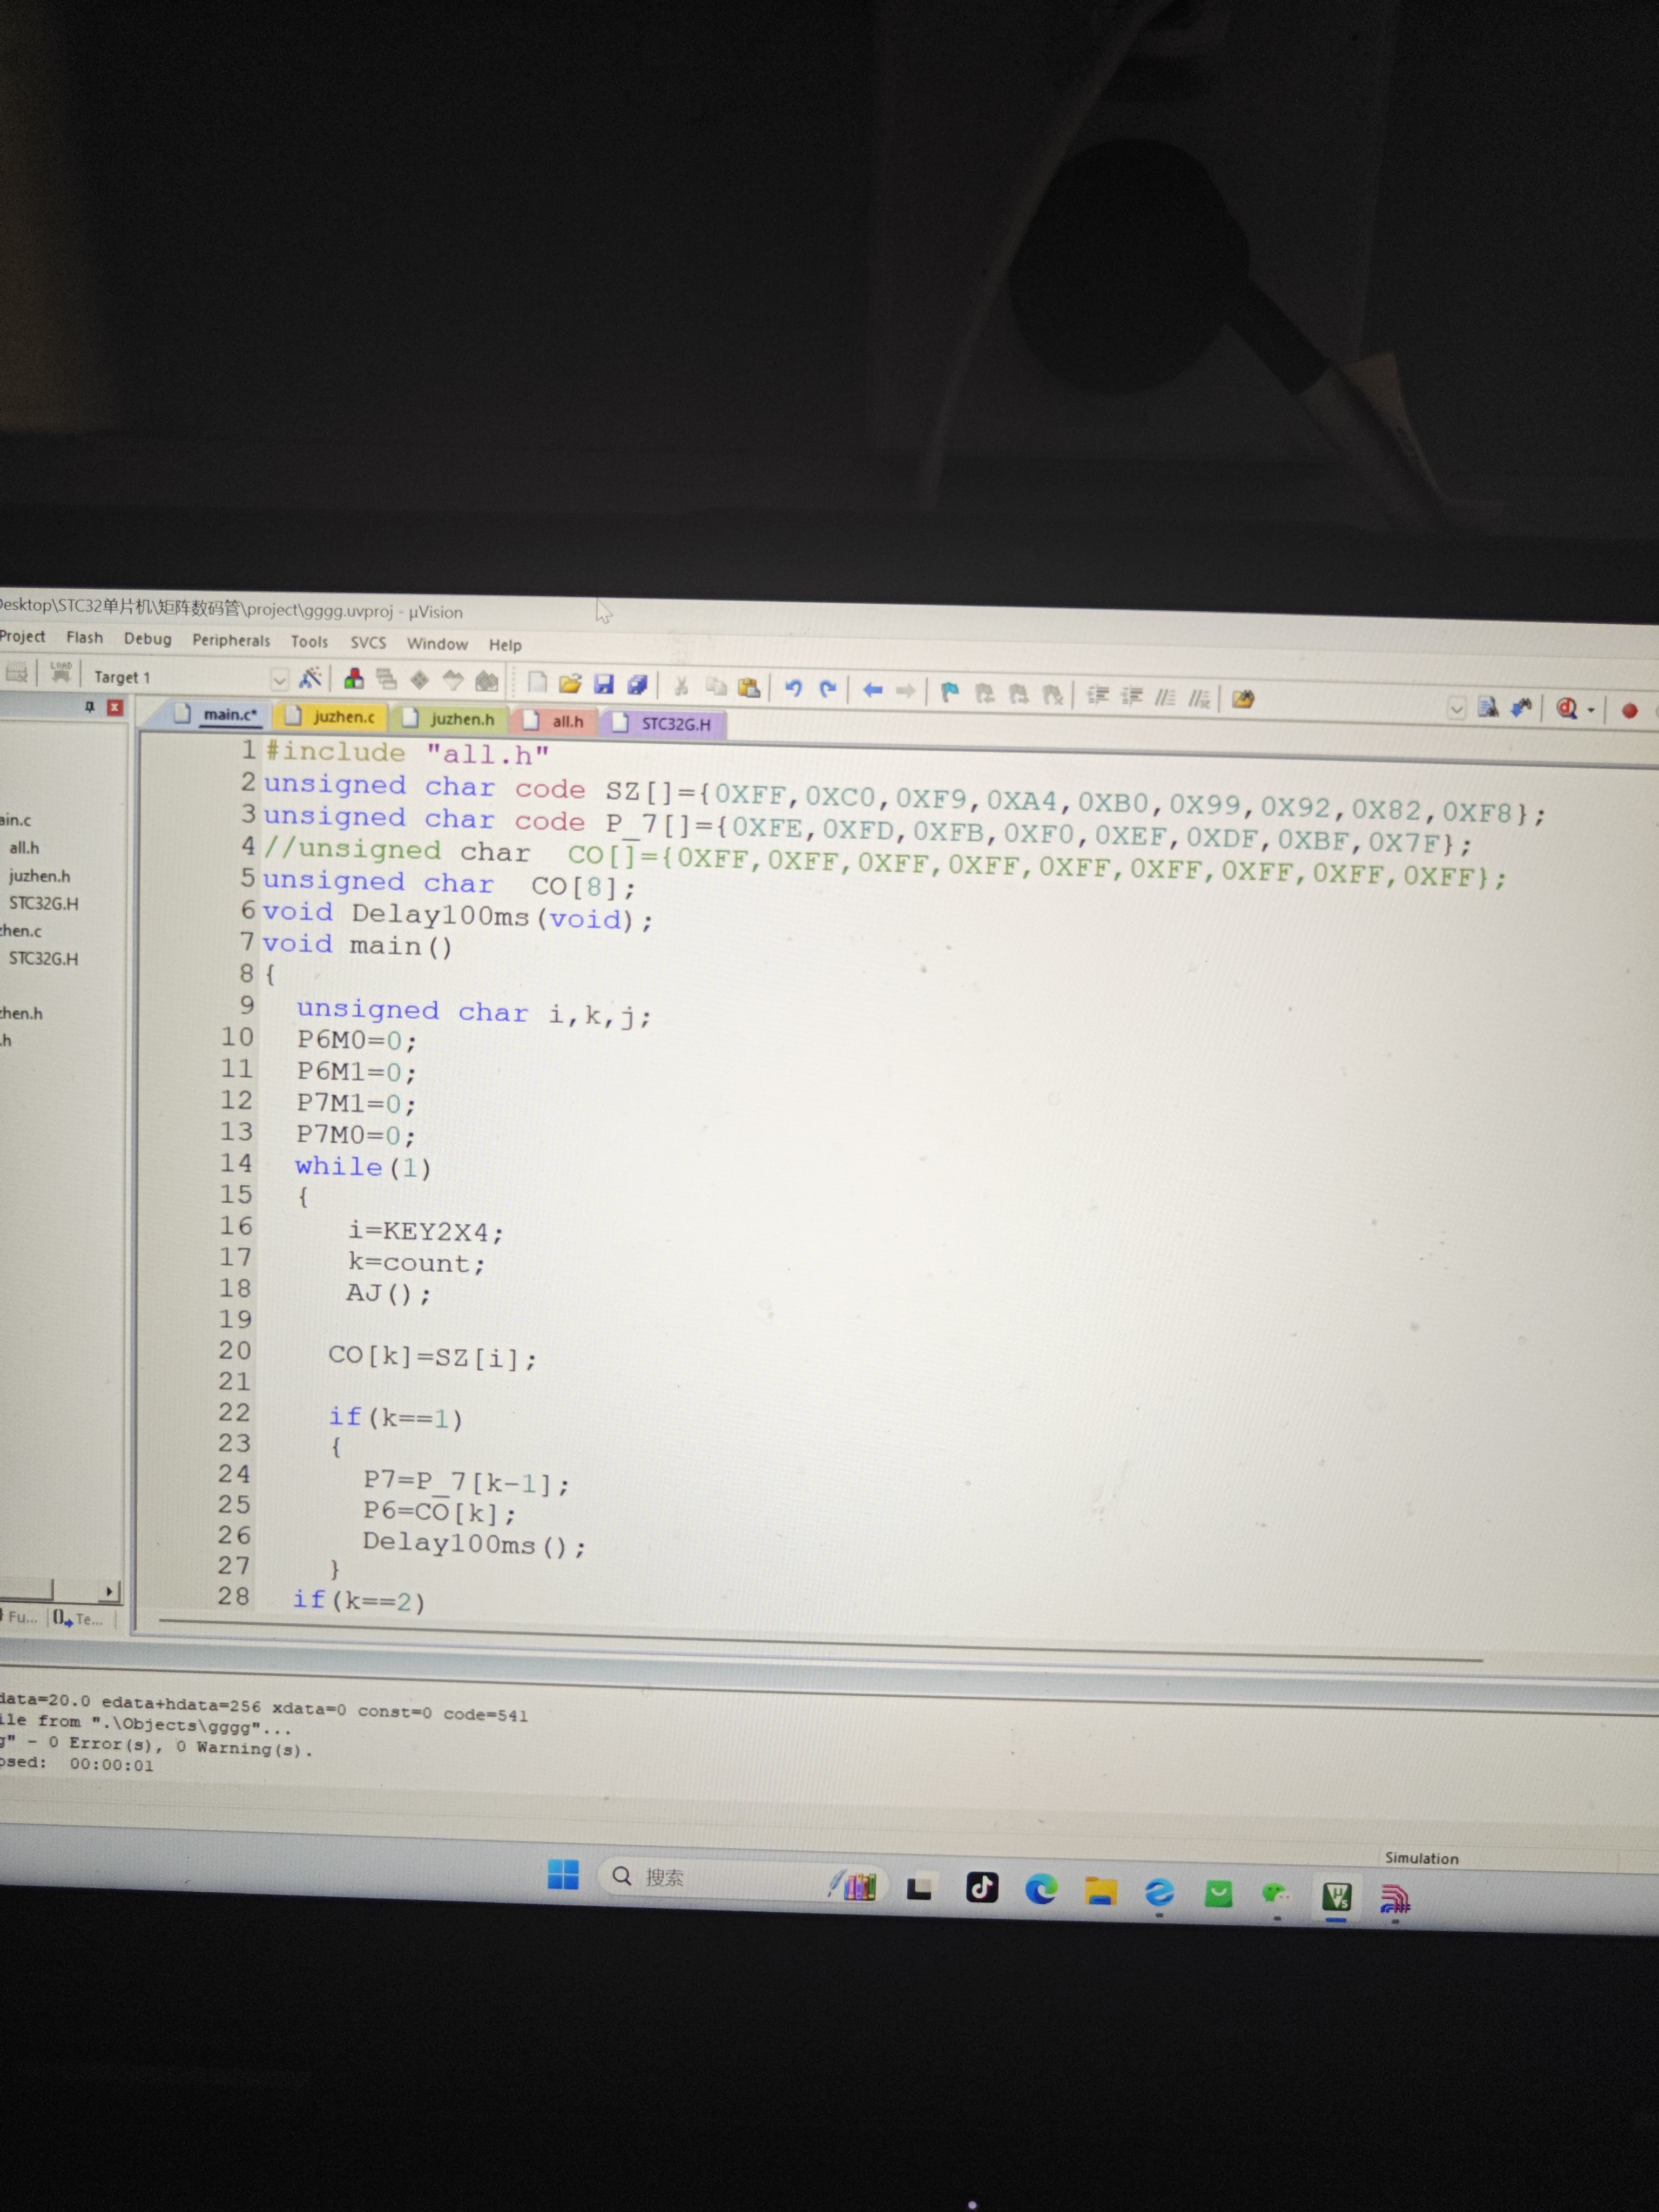Click the Paste clipboard icon
This screenshot has height=2212, width=1659.
tap(749, 687)
